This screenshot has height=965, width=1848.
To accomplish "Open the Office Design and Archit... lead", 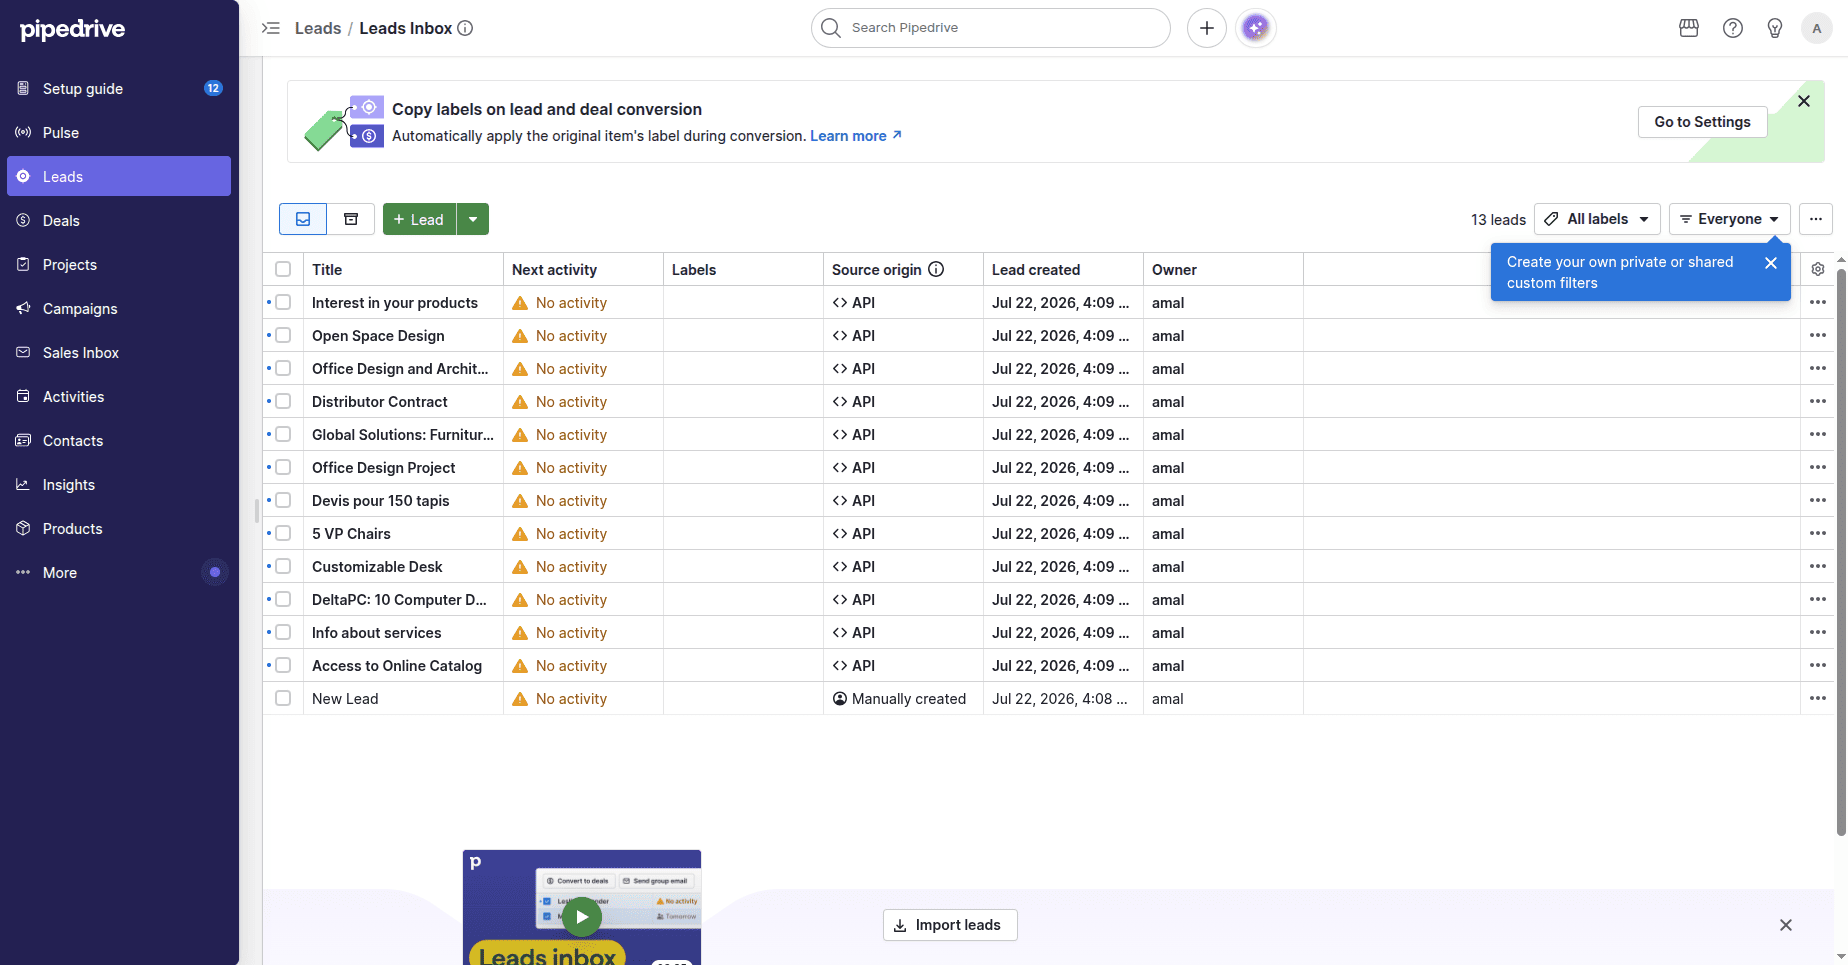I will tap(400, 368).
